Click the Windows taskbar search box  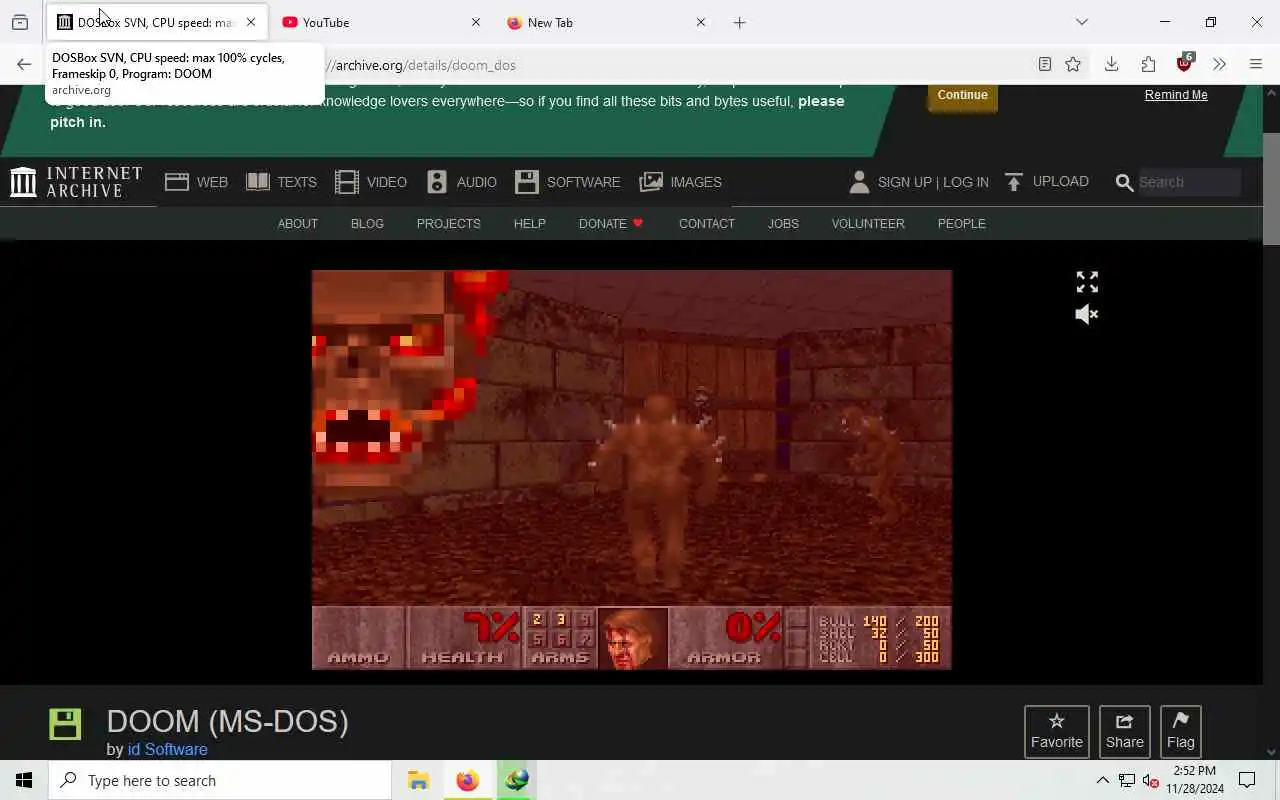[x=220, y=780]
